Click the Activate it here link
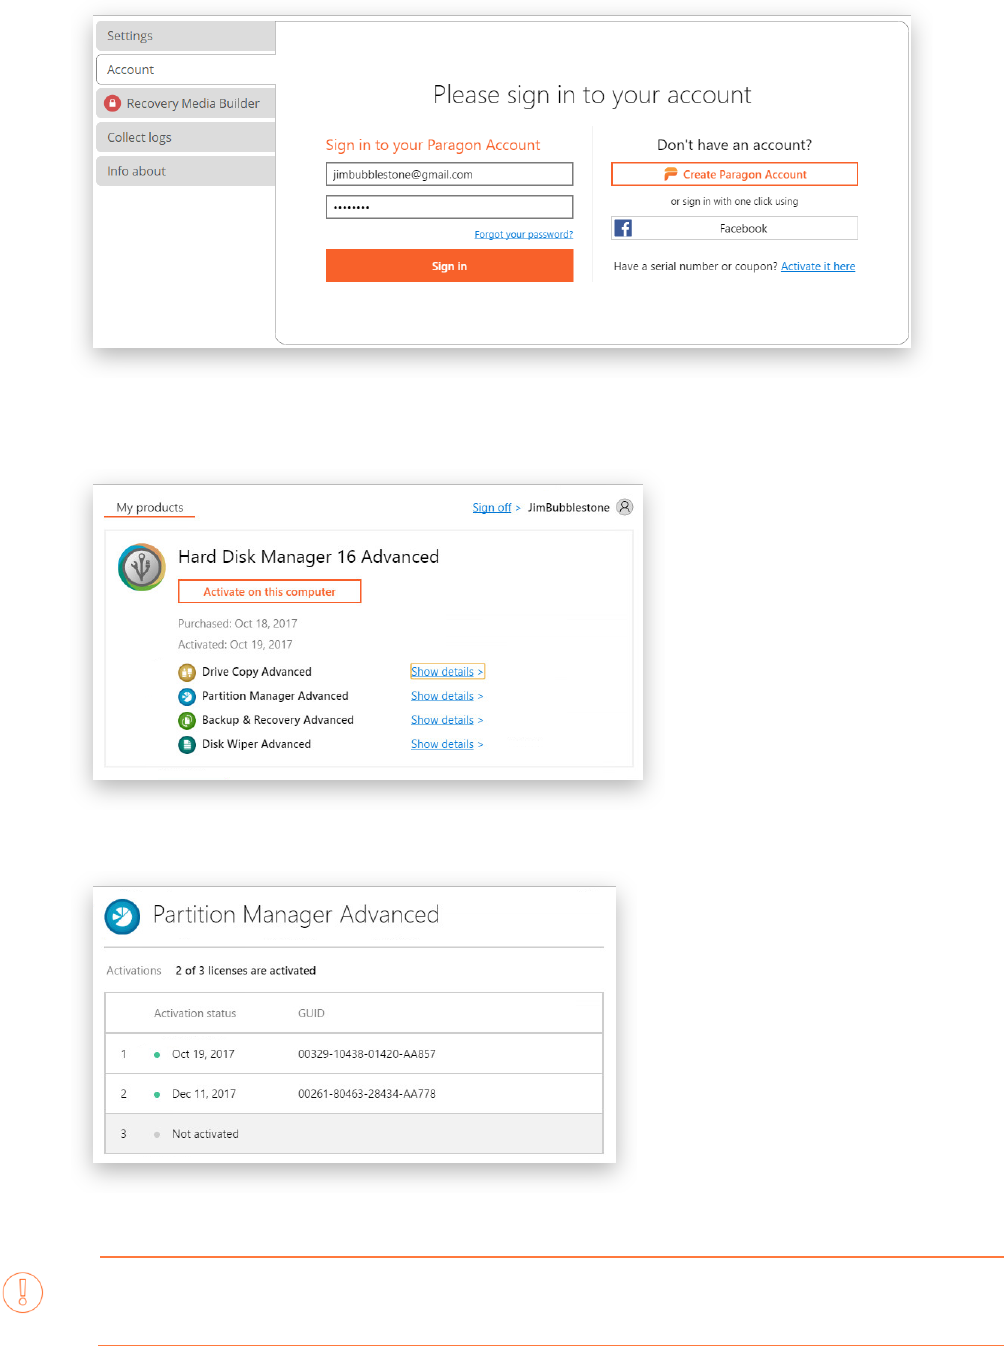 click(x=818, y=266)
